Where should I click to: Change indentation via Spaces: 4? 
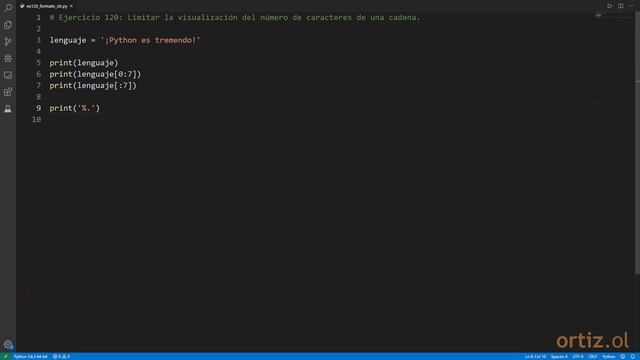[x=559, y=356]
